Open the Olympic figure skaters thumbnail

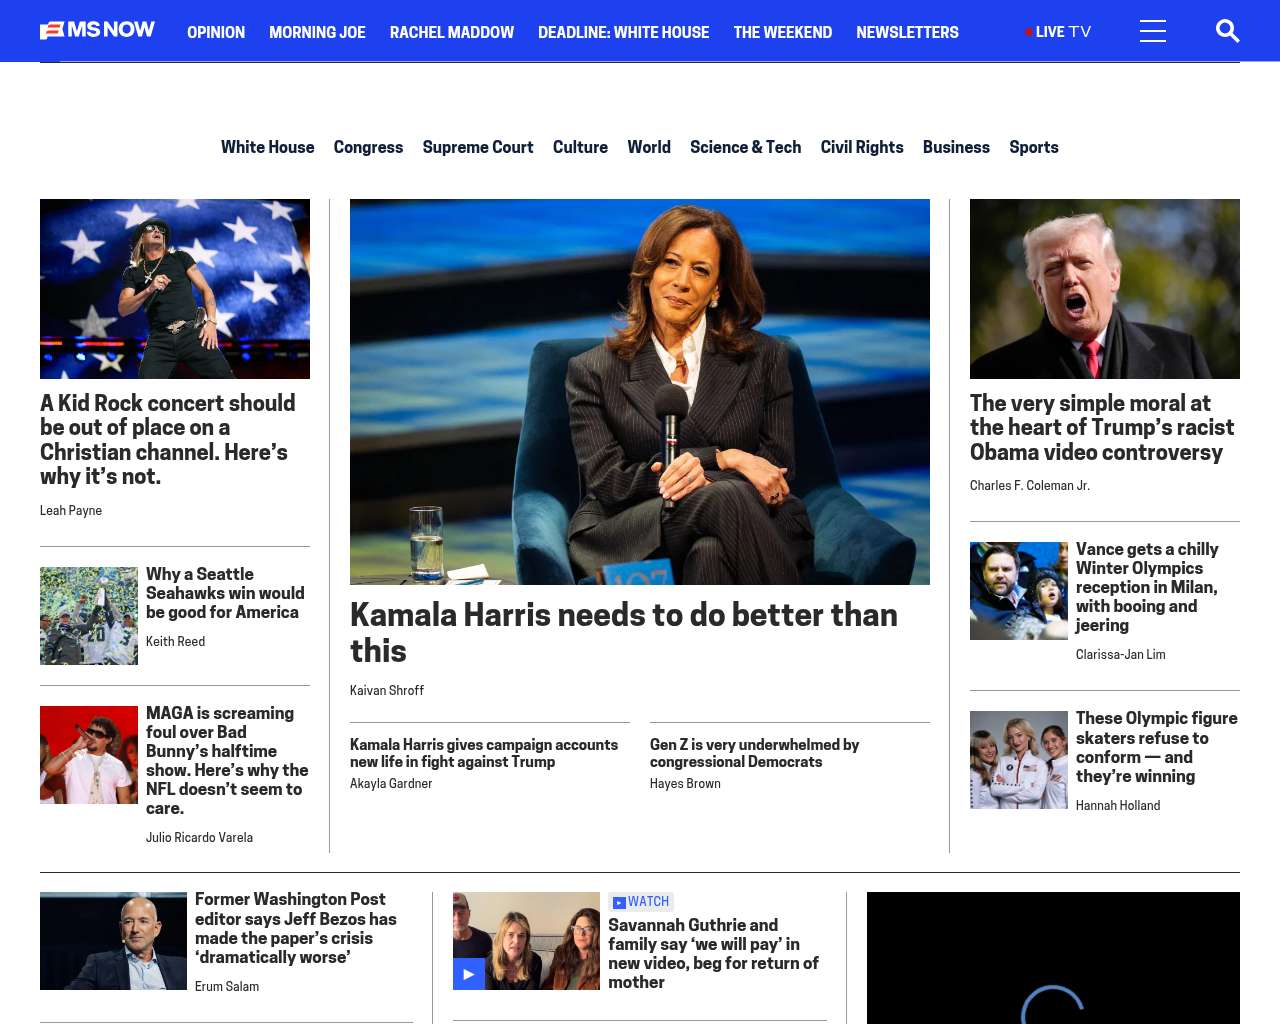pos(1019,760)
